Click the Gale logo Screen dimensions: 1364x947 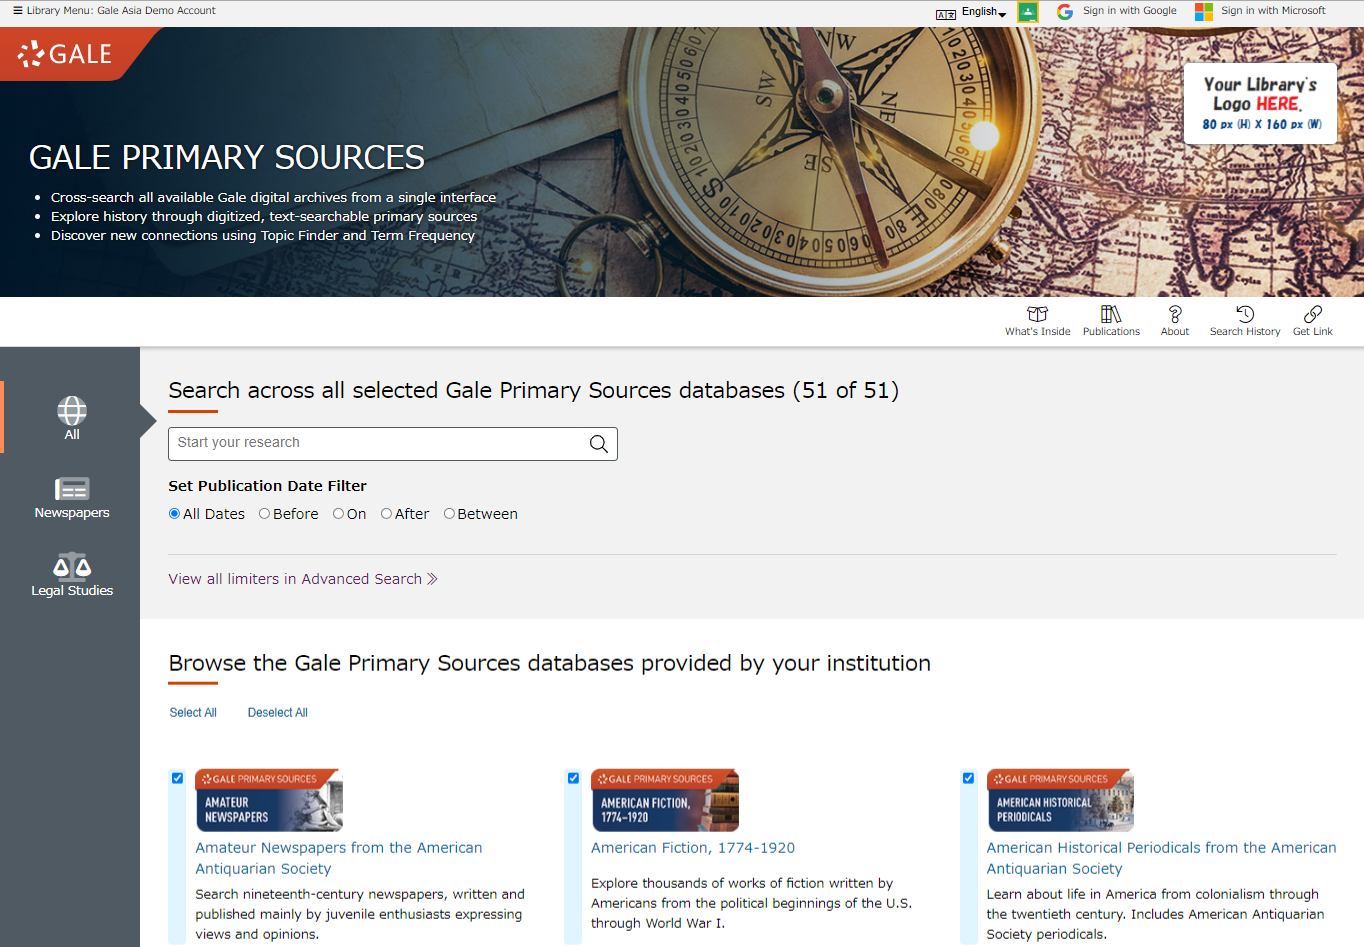[66, 54]
